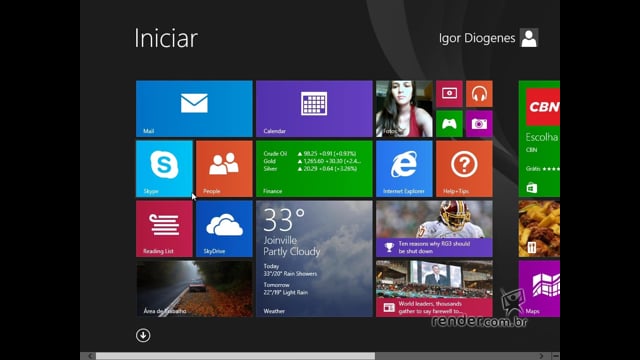
Task: Click the horizontal scrollbar thumb
Action: tap(235, 356)
